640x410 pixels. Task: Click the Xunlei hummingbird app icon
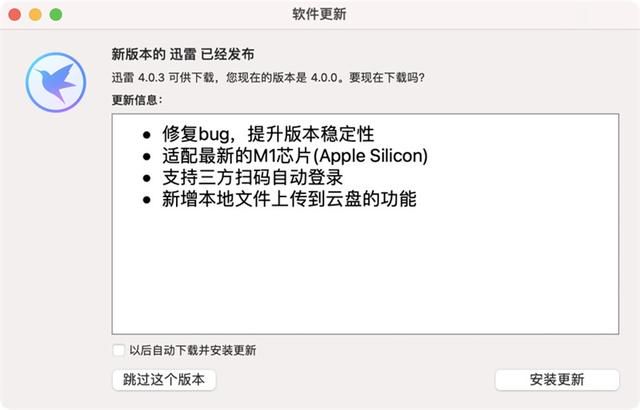coord(56,82)
